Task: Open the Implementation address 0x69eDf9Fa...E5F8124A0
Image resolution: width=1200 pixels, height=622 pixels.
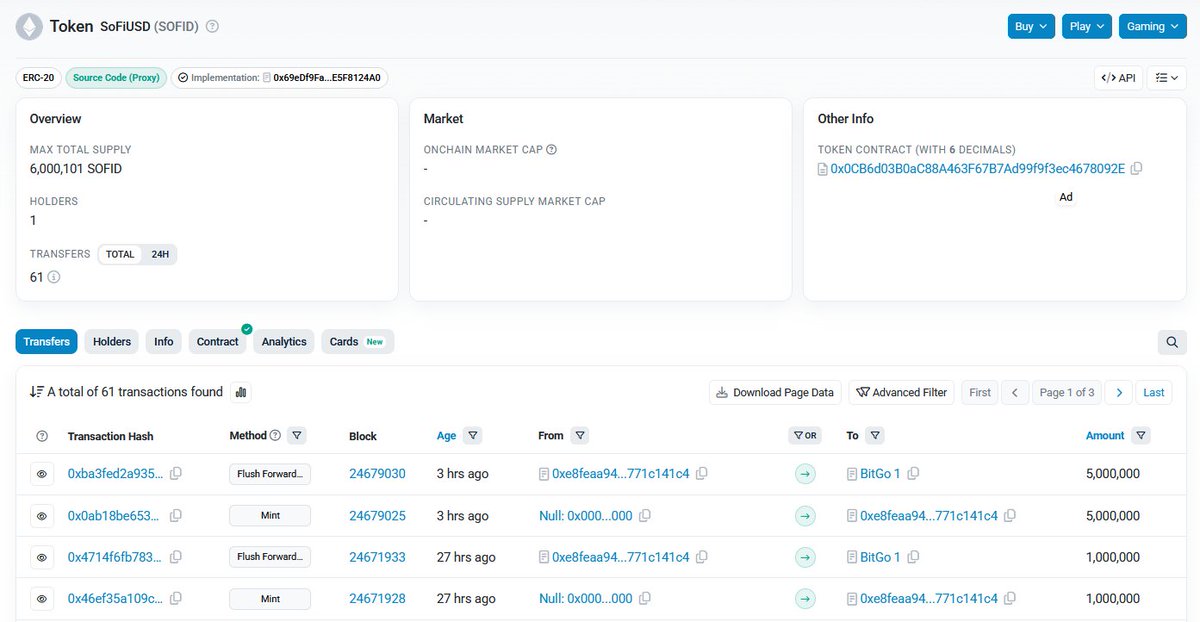Action: coord(327,78)
